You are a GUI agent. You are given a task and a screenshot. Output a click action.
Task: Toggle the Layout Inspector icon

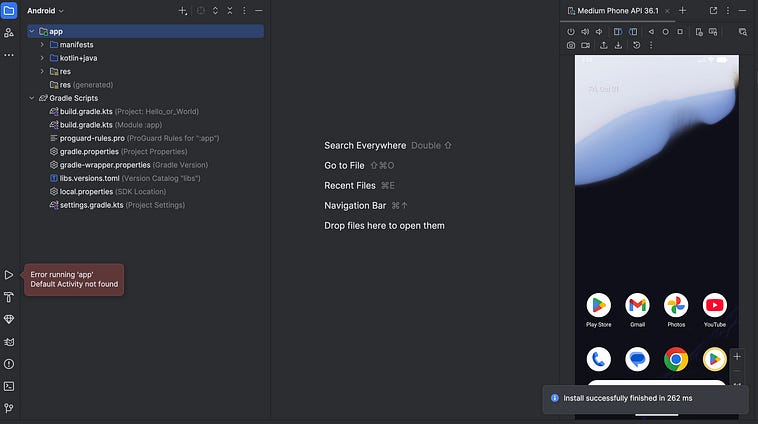[x=743, y=32]
